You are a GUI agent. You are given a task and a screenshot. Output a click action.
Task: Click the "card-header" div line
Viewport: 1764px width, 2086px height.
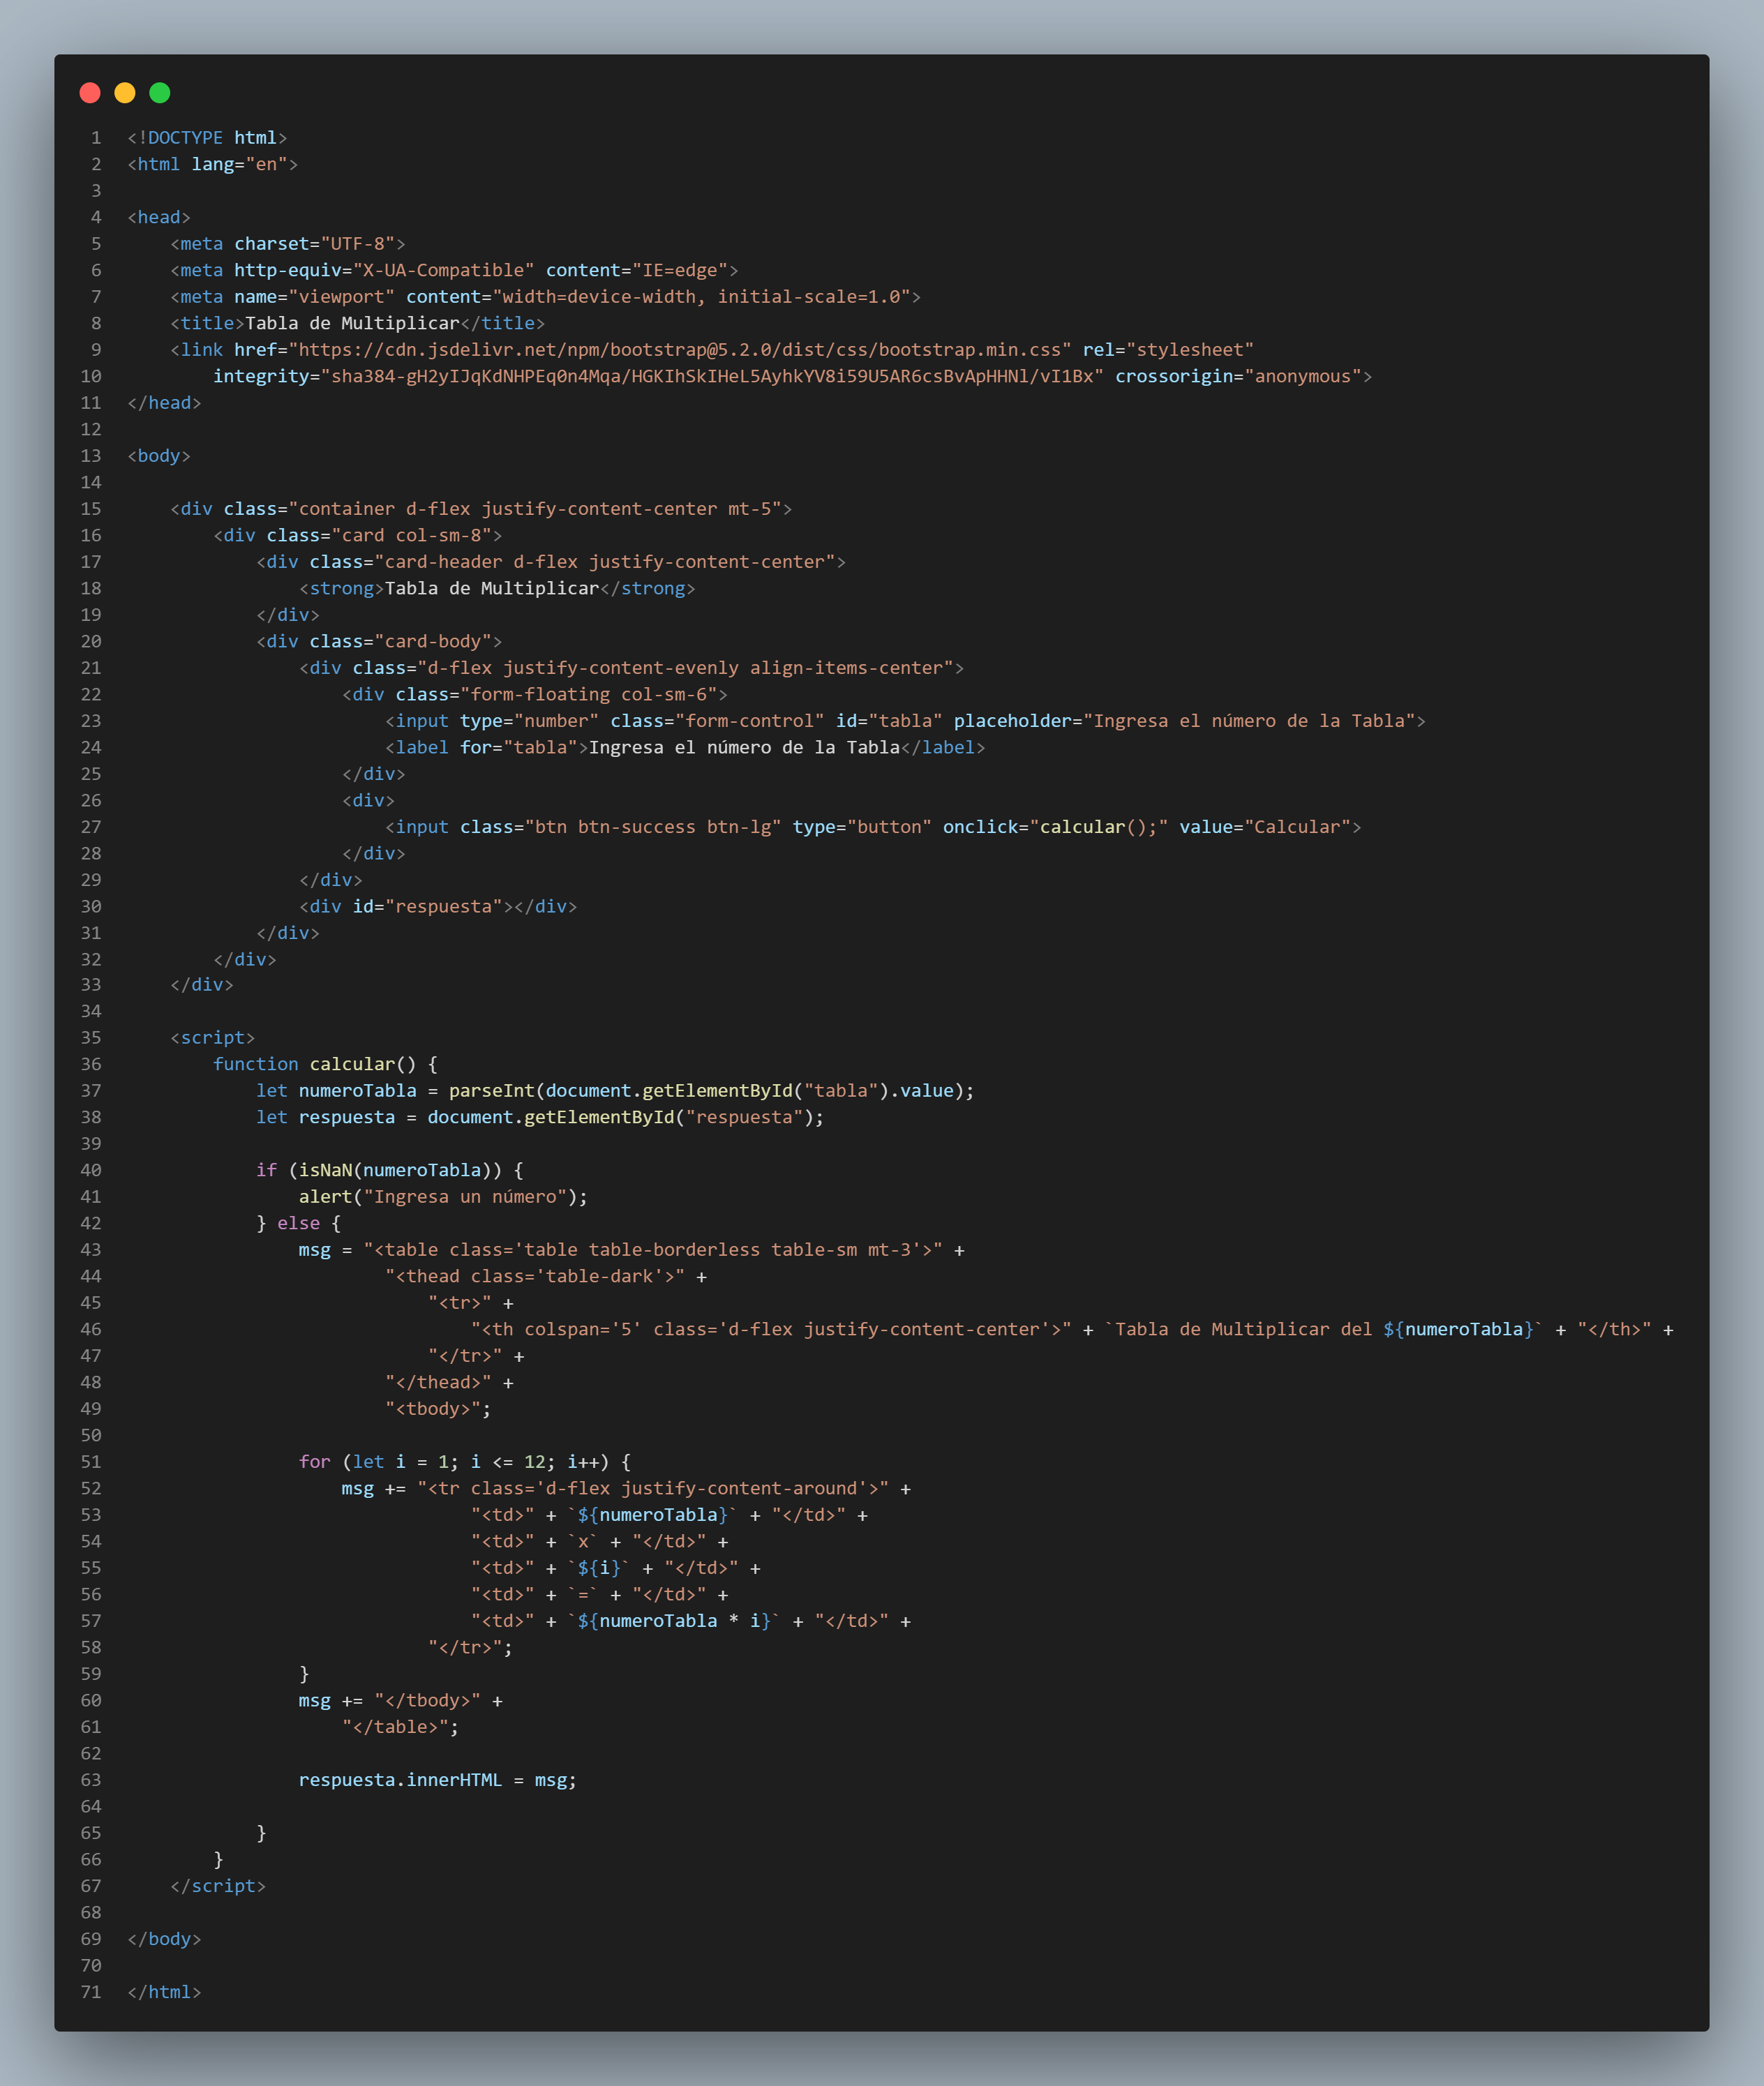pos(551,562)
